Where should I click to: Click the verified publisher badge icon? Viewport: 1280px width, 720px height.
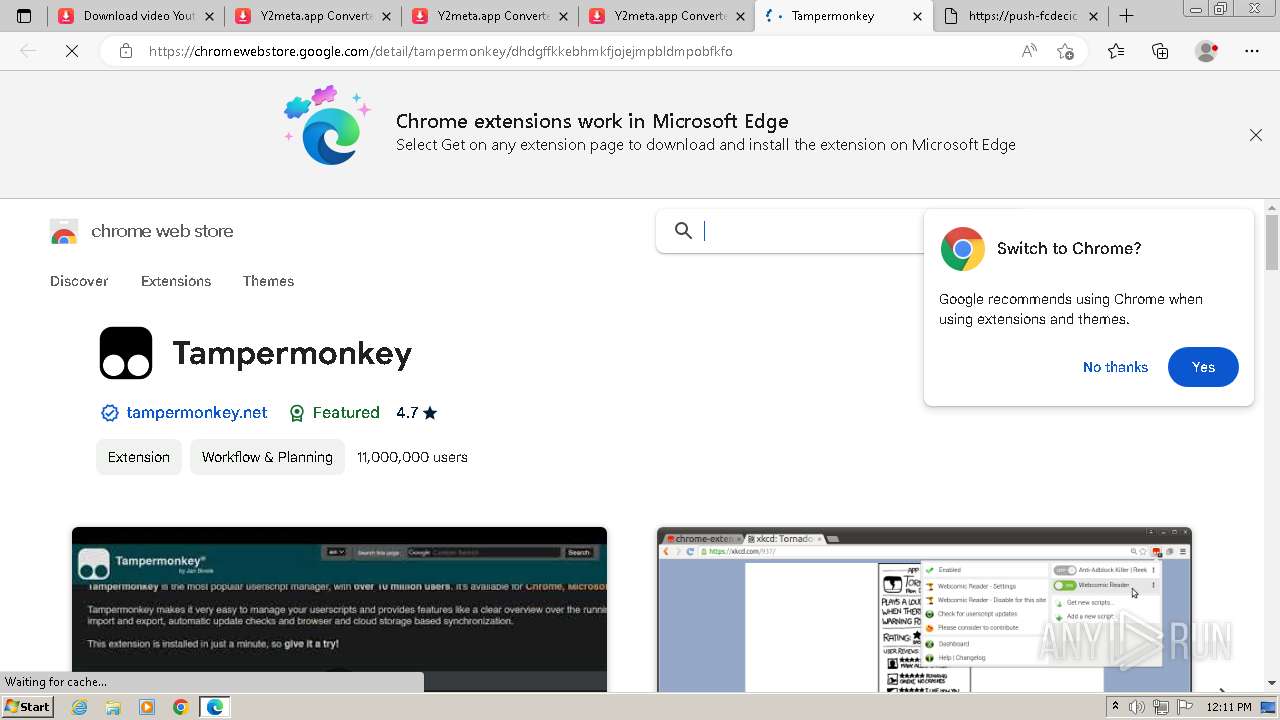click(x=109, y=413)
